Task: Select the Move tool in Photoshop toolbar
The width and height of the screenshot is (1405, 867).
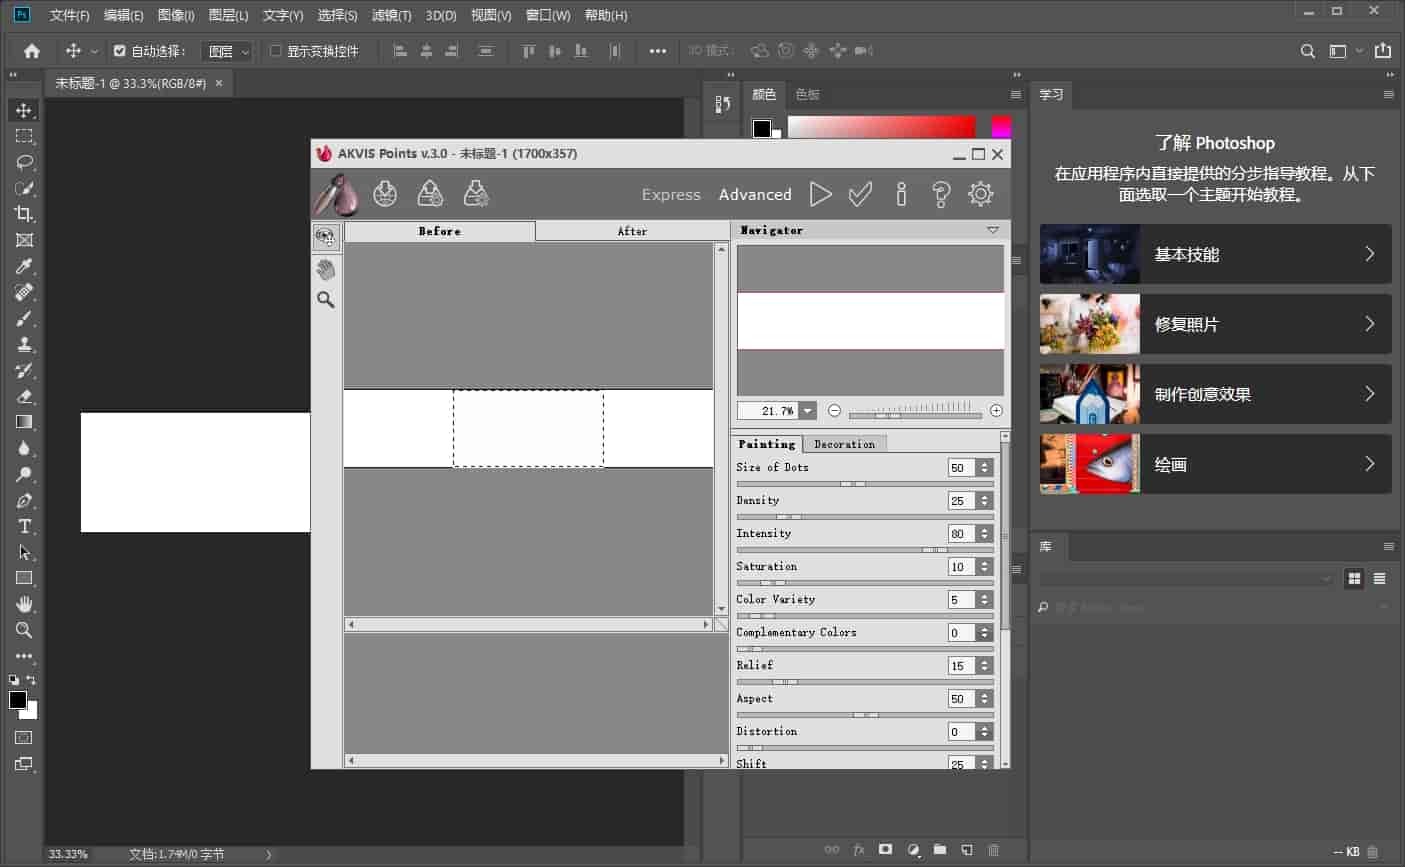Action: pyautogui.click(x=24, y=110)
